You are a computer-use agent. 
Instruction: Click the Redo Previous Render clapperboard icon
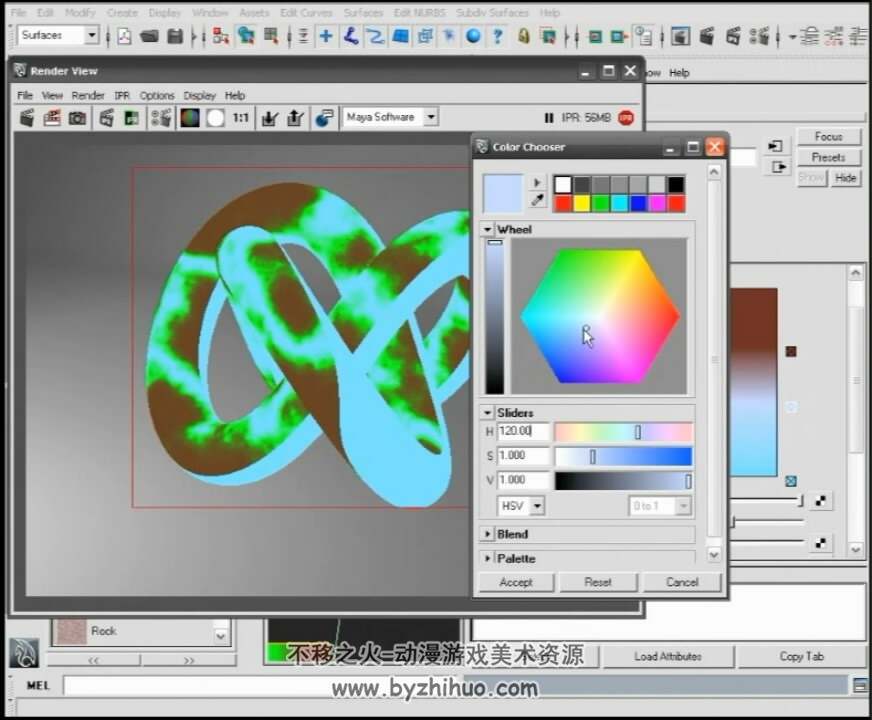pyautogui.click(x=26, y=118)
